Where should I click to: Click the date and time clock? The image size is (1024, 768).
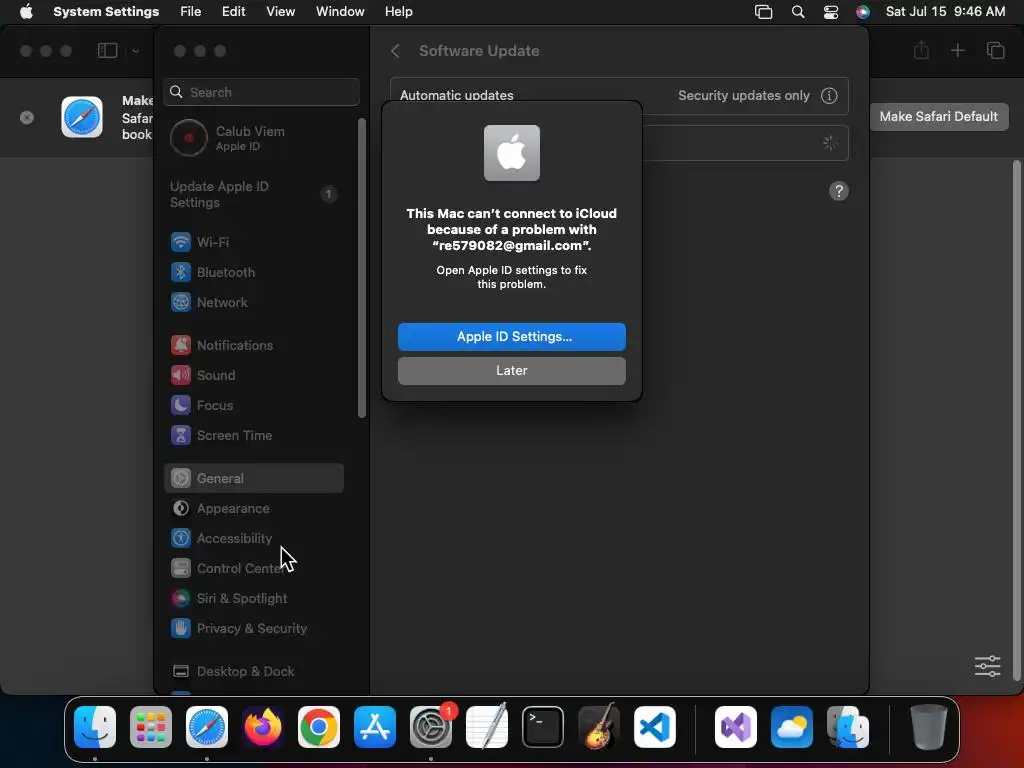(x=945, y=12)
